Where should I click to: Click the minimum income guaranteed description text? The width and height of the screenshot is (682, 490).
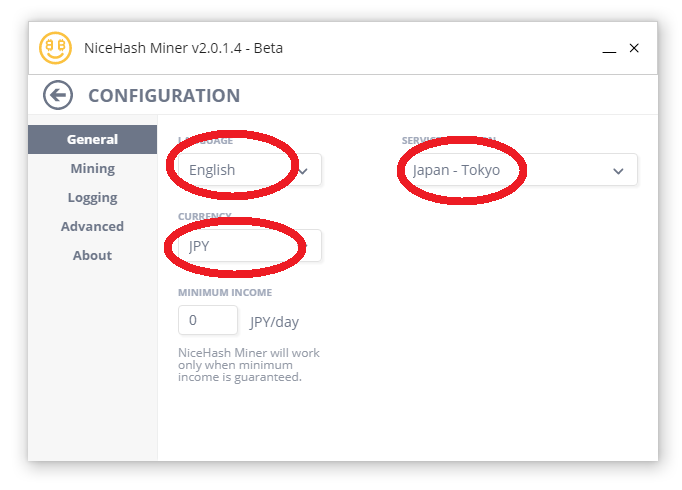pyautogui.click(x=249, y=364)
